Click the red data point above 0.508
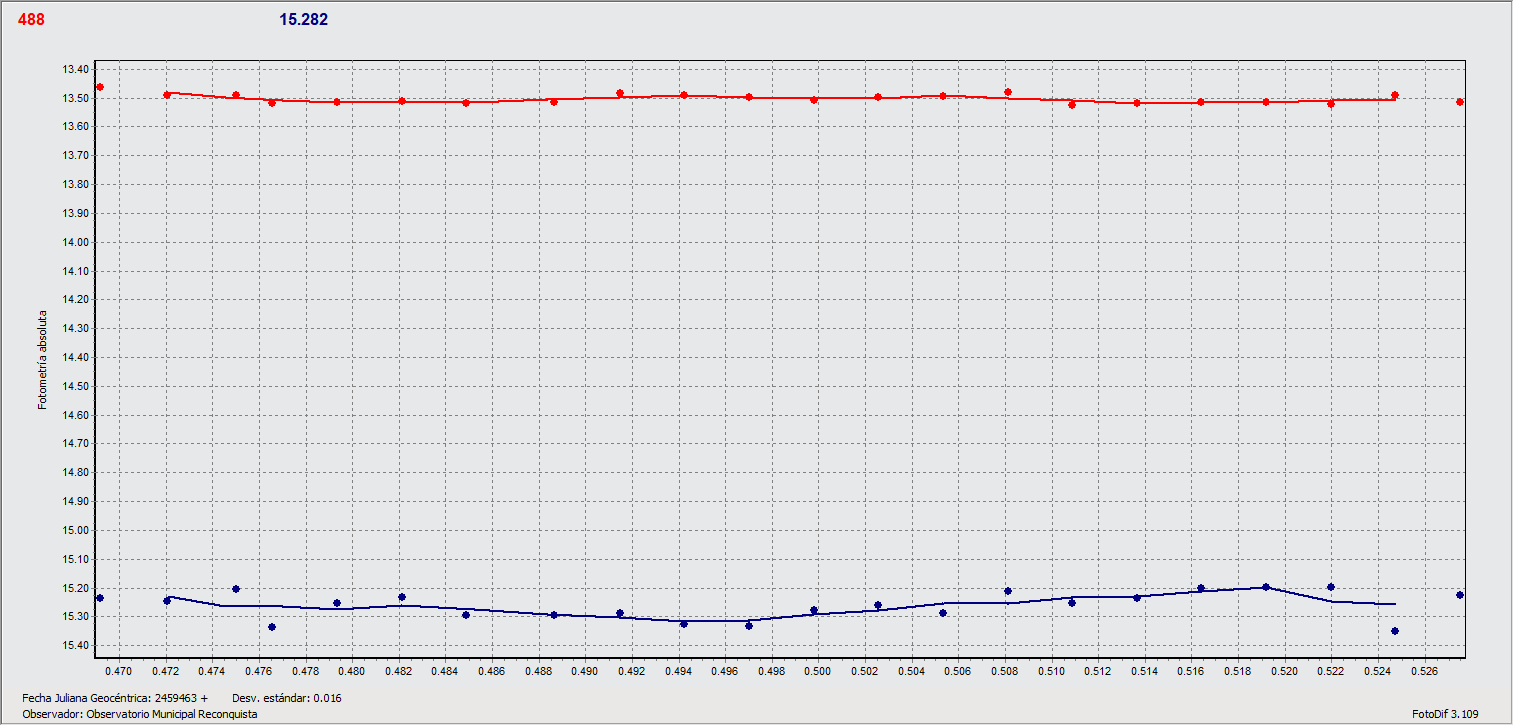Image resolution: width=1514 pixels, height=726 pixels. (x=1008, y=92)
